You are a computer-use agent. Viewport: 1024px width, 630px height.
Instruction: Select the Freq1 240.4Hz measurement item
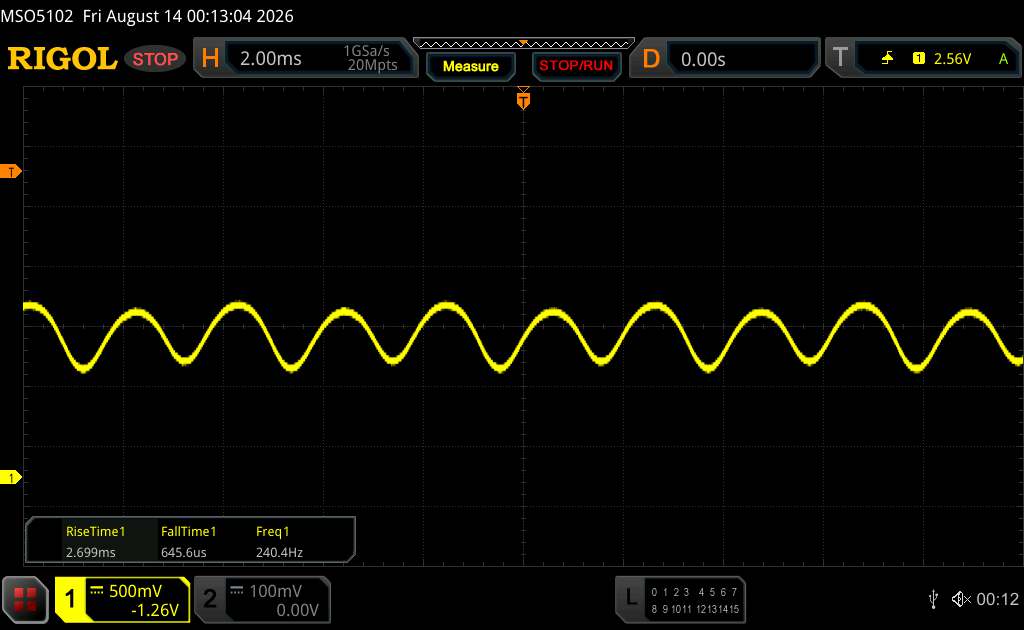(280, 542)
